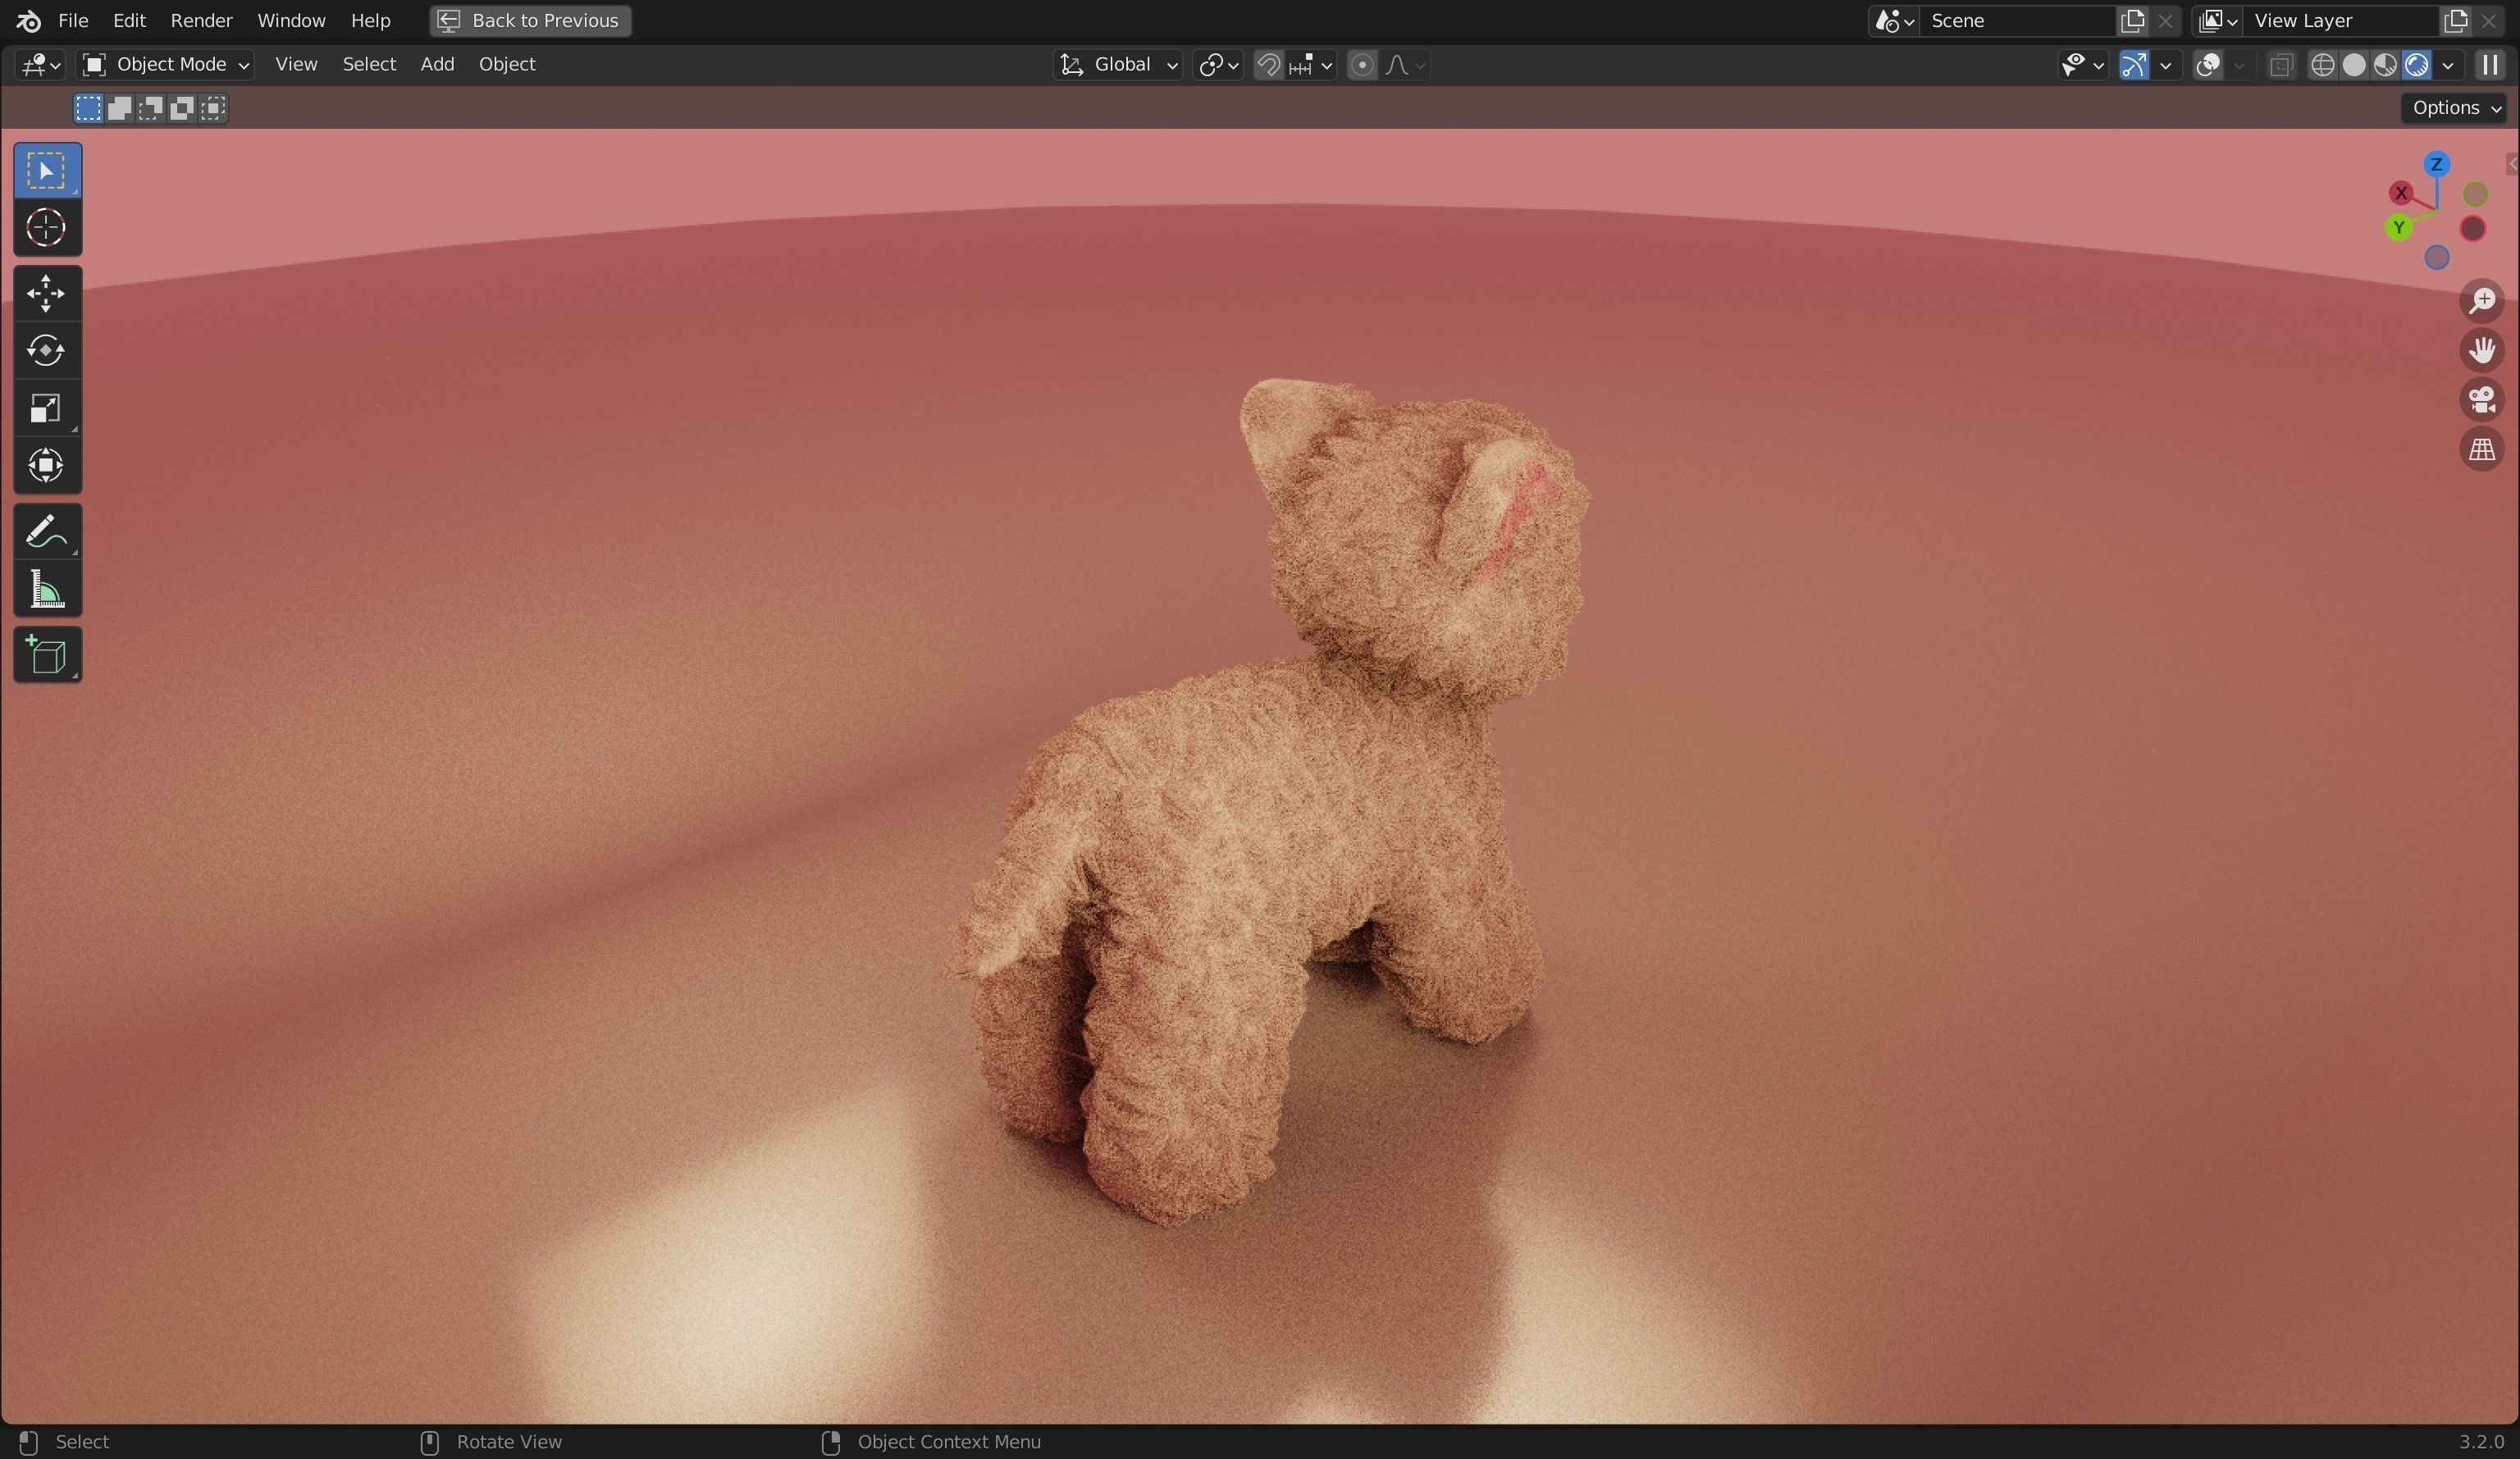Select the Scale tool

[47, 408]
